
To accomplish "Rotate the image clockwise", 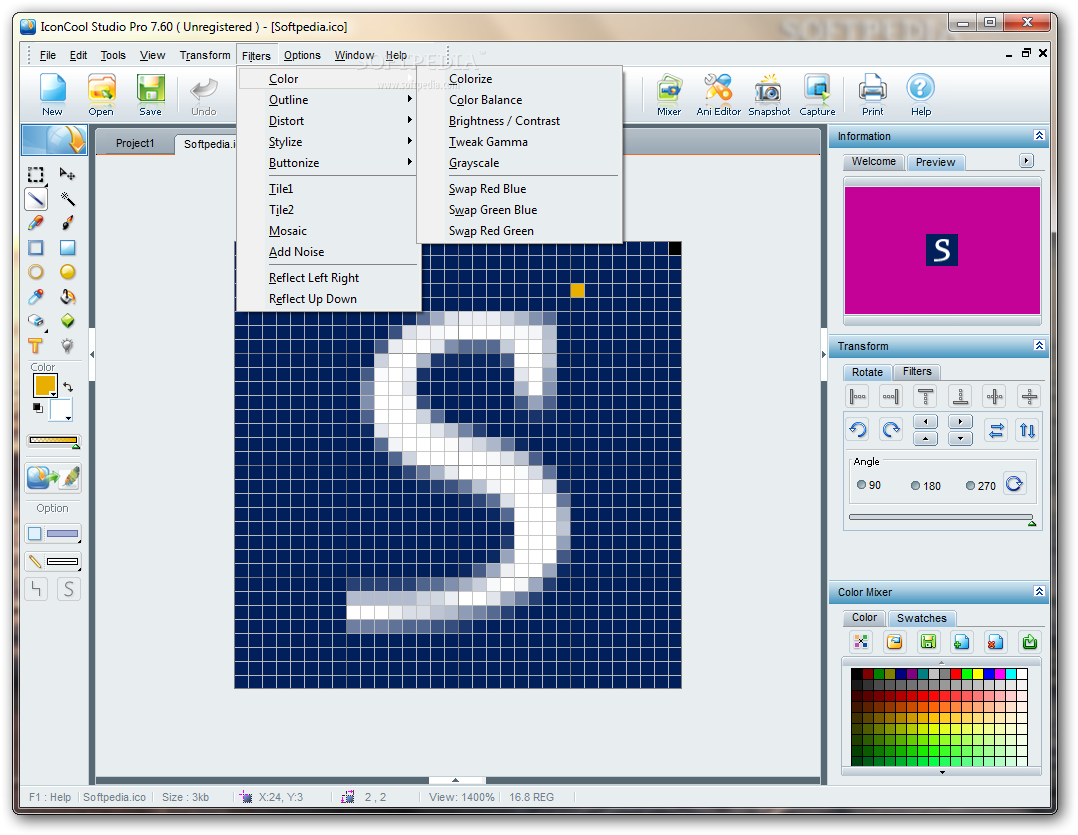I will (x=892, y=430).
